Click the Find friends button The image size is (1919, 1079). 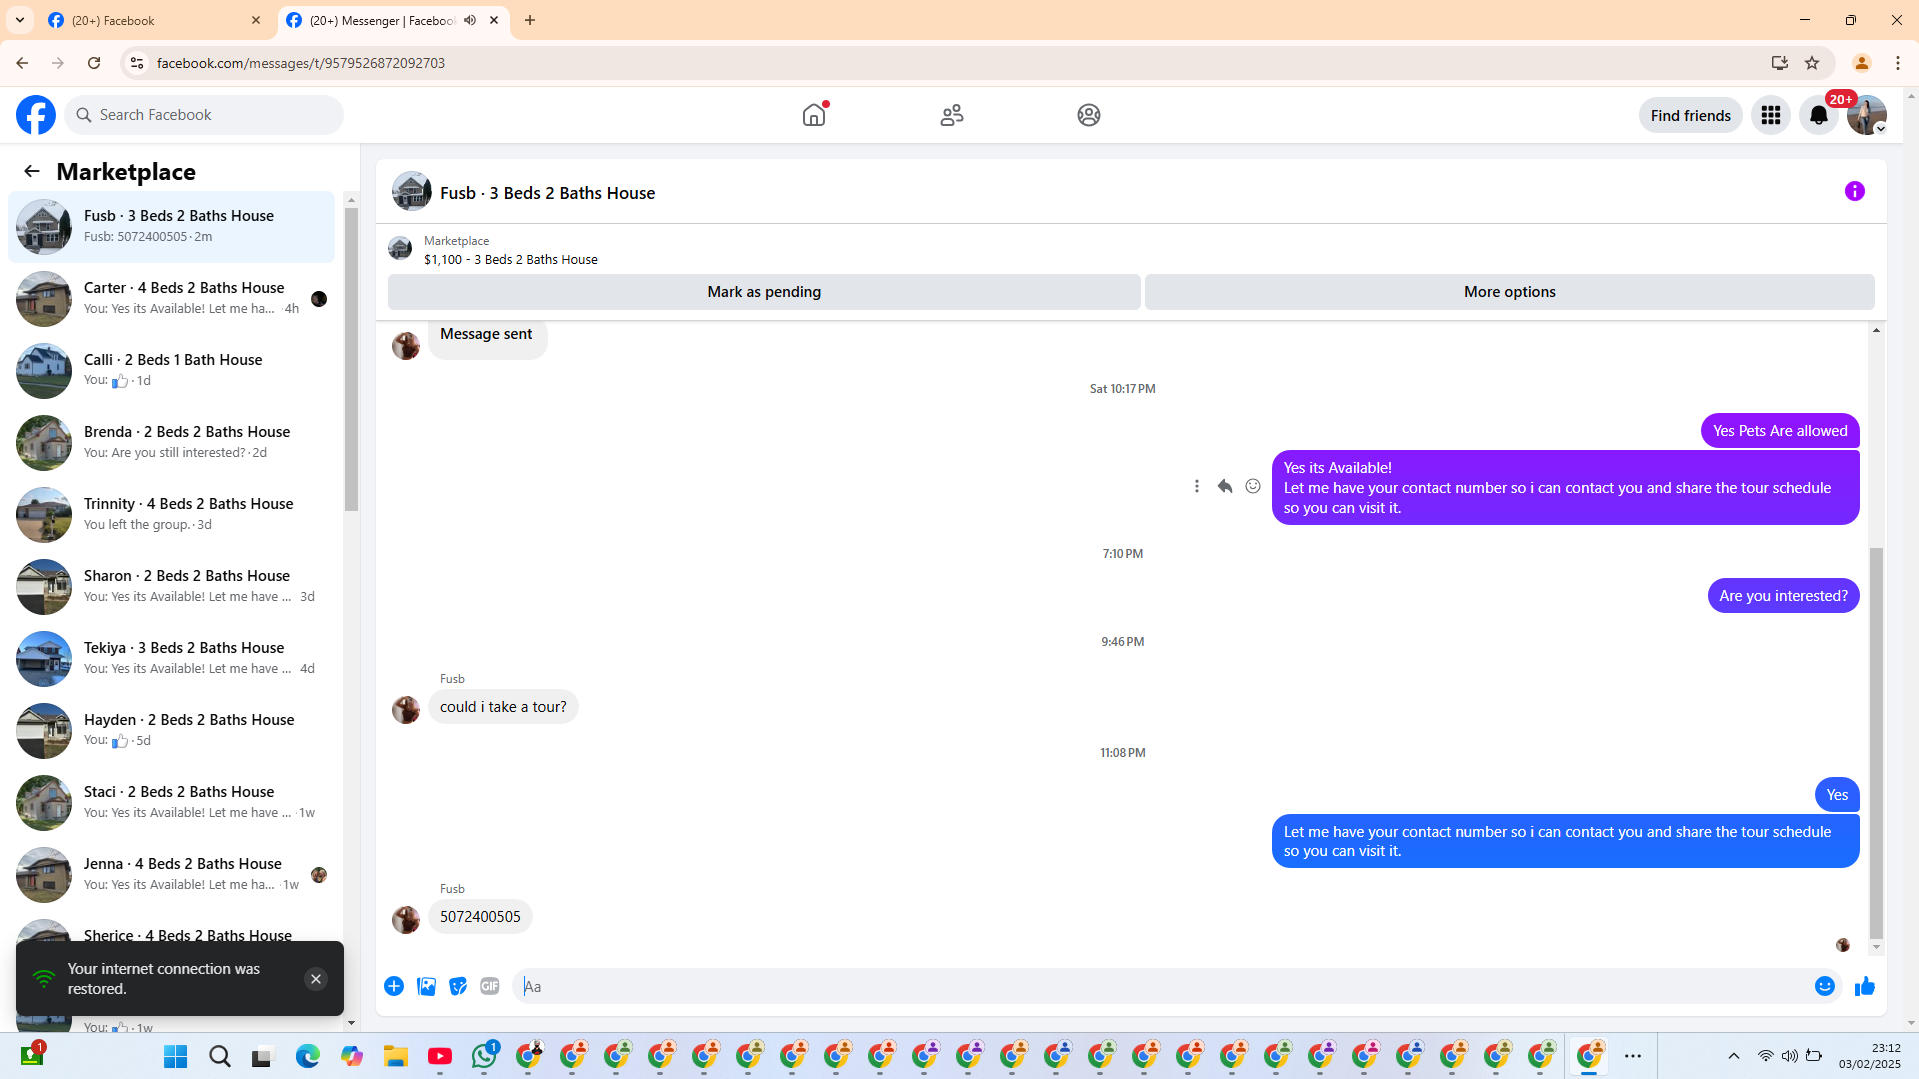1690,115
